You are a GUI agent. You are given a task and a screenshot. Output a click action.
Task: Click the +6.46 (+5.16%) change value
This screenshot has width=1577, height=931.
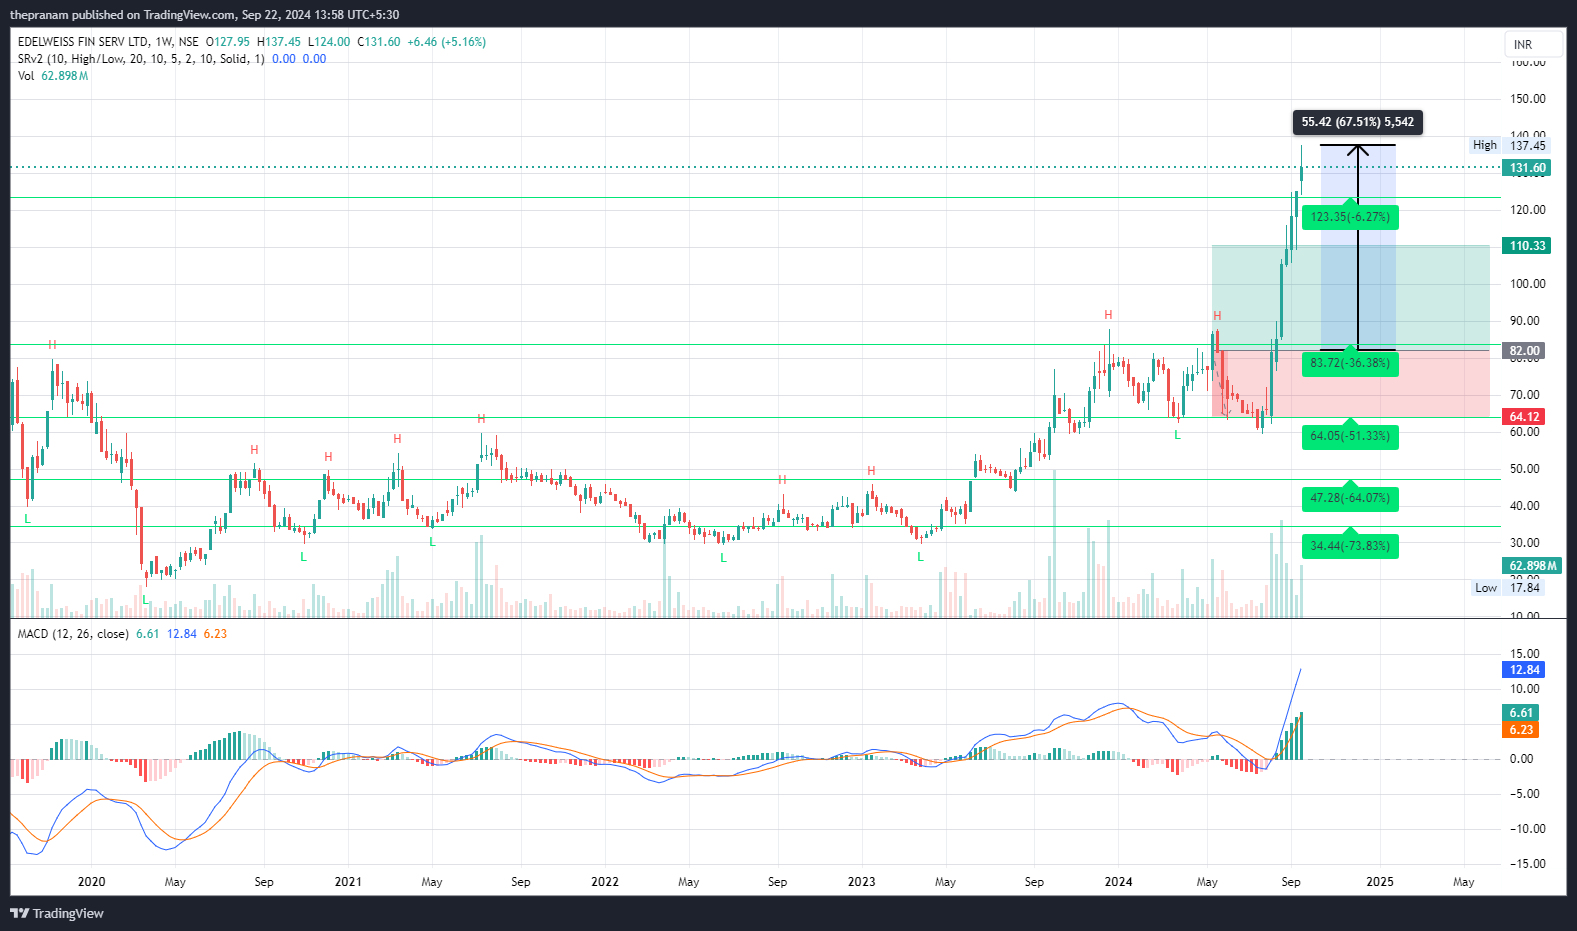446,42
